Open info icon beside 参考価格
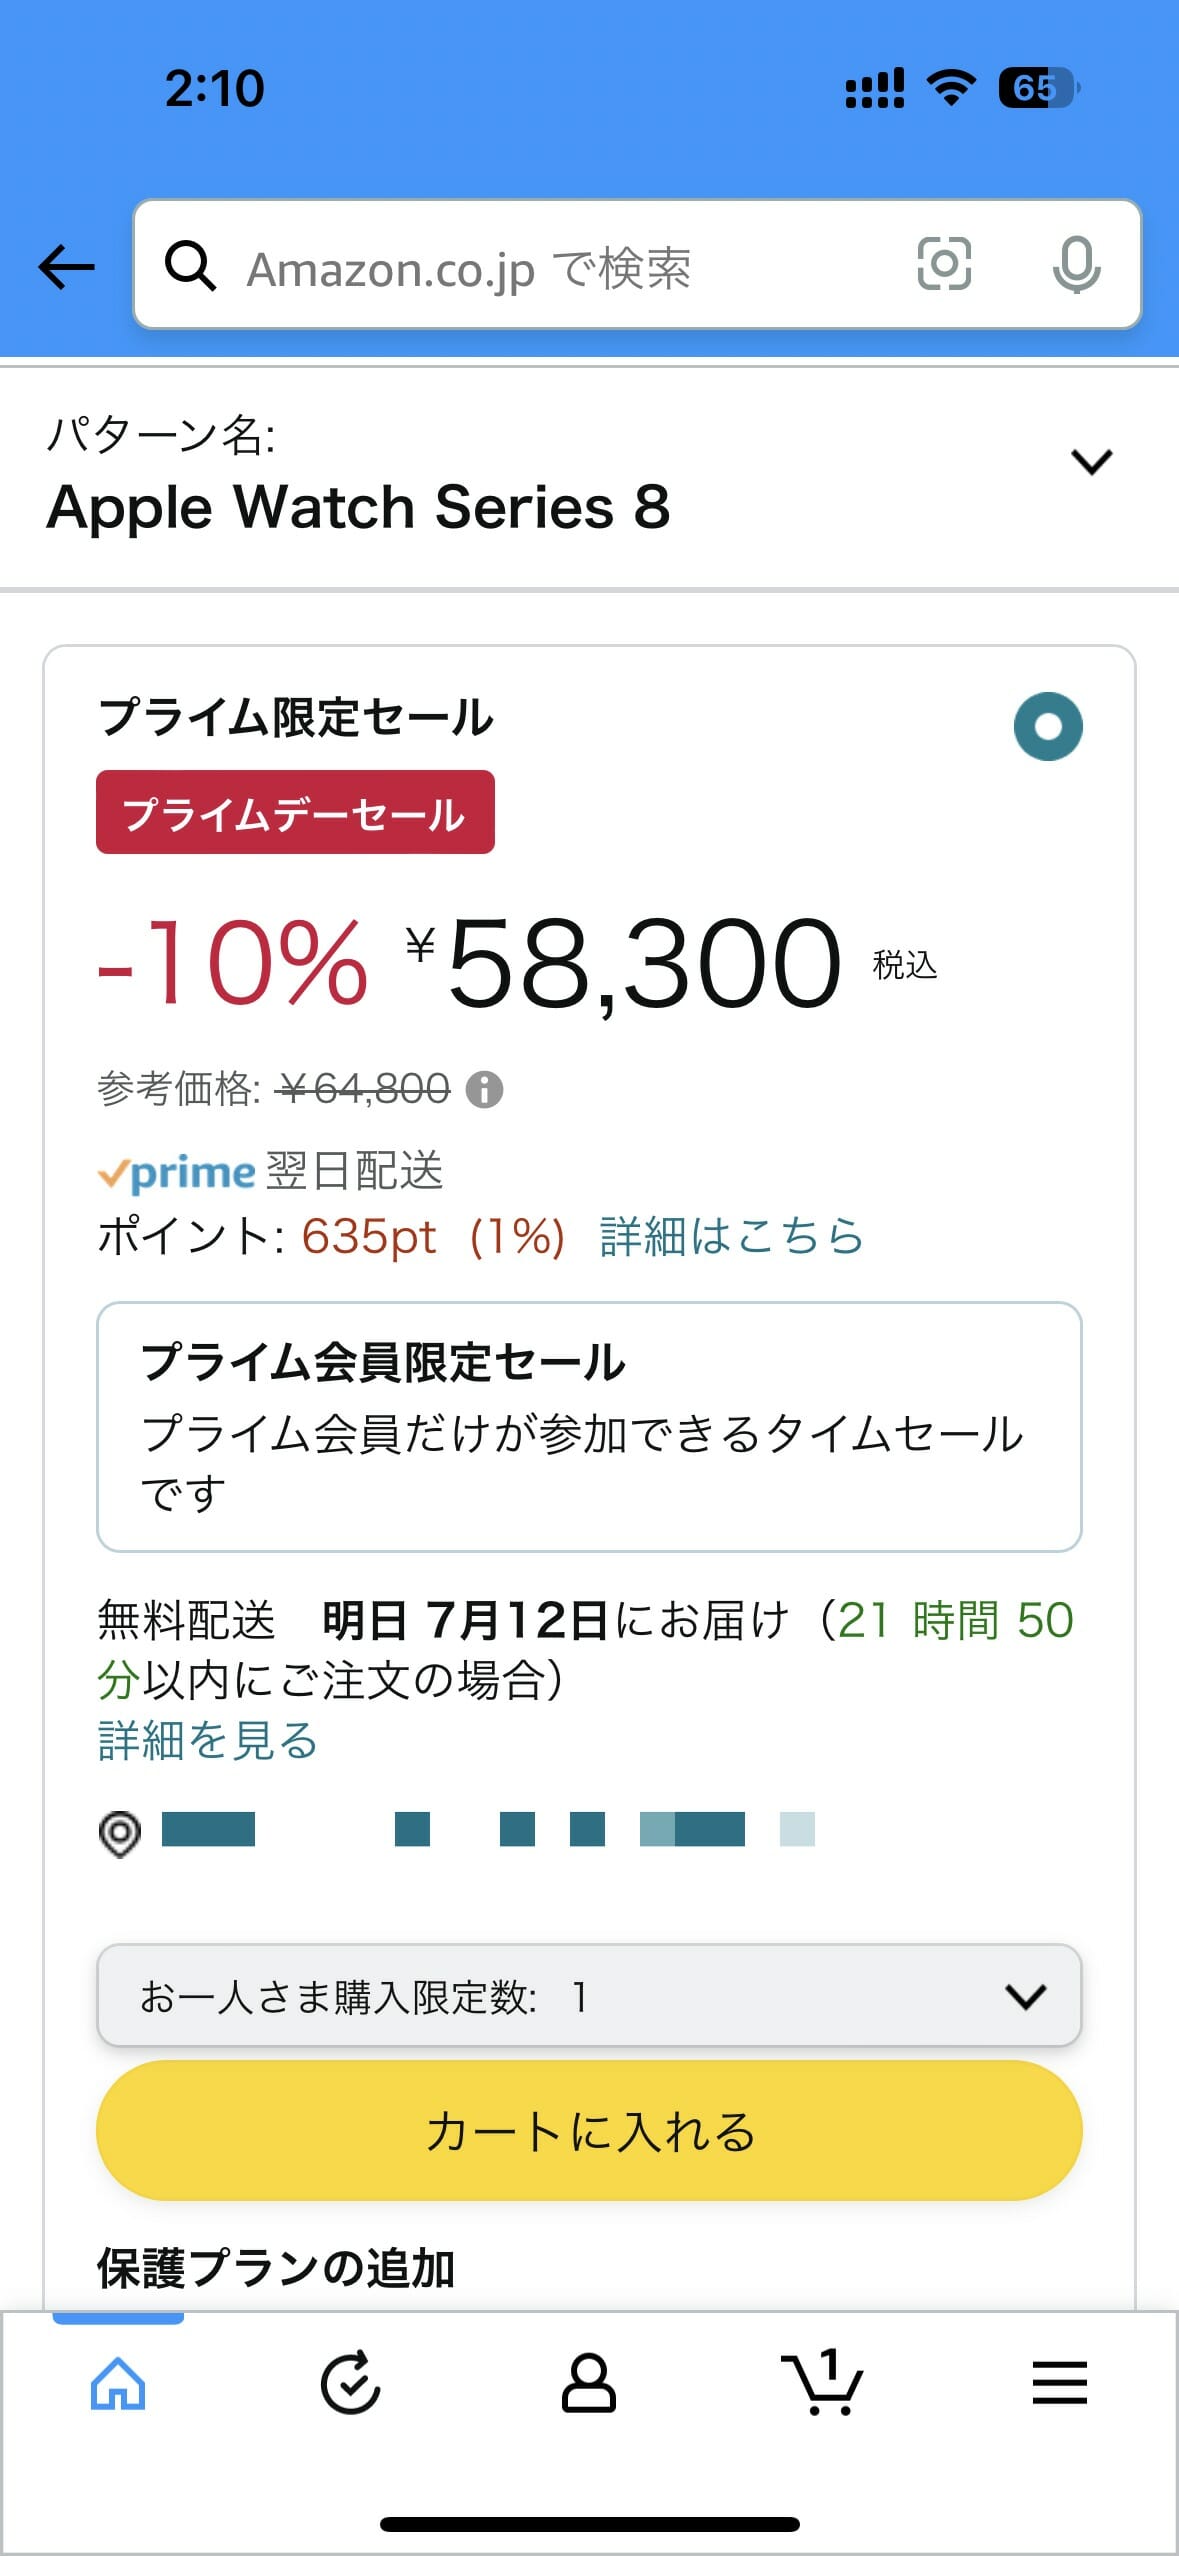The width and height of the screenshot is (1179, 2556). (x=485, y=1089)
